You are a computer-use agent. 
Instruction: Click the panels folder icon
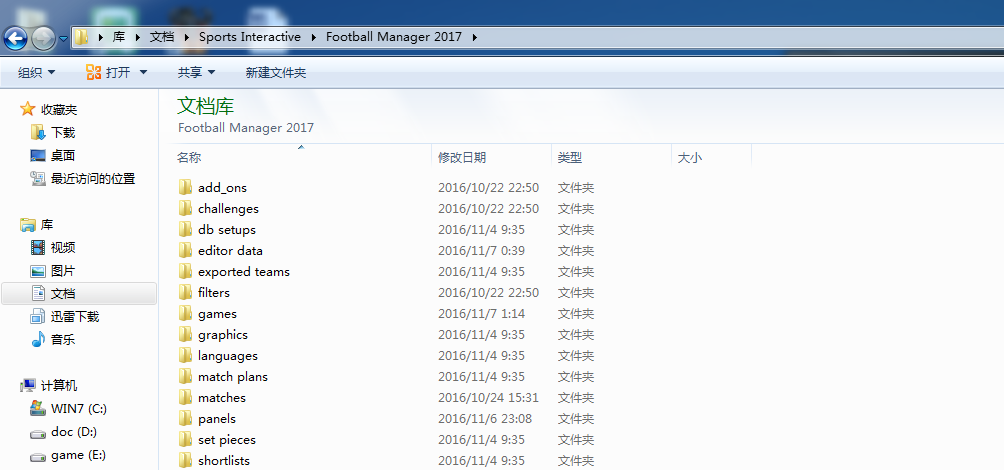tap(186, 418)
